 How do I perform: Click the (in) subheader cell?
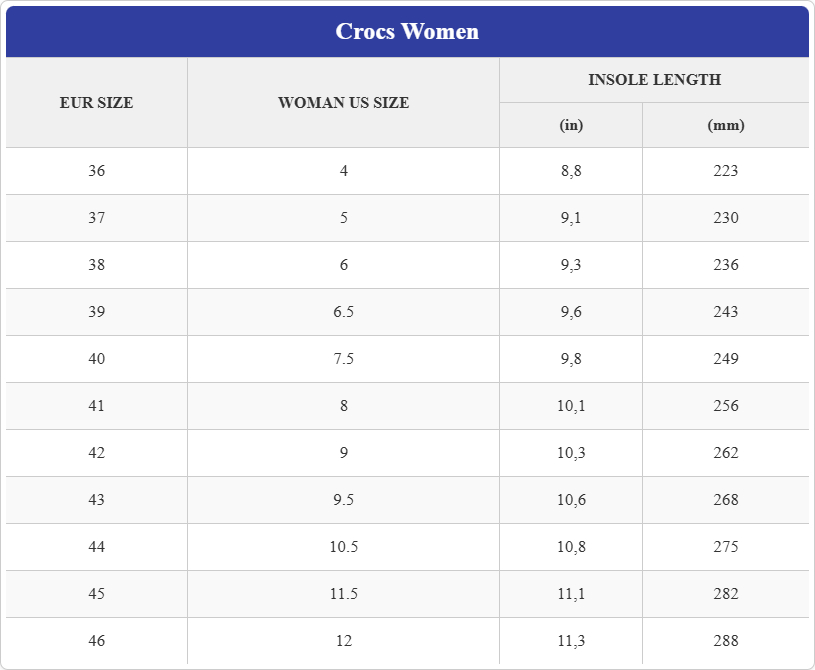point(571,125)
